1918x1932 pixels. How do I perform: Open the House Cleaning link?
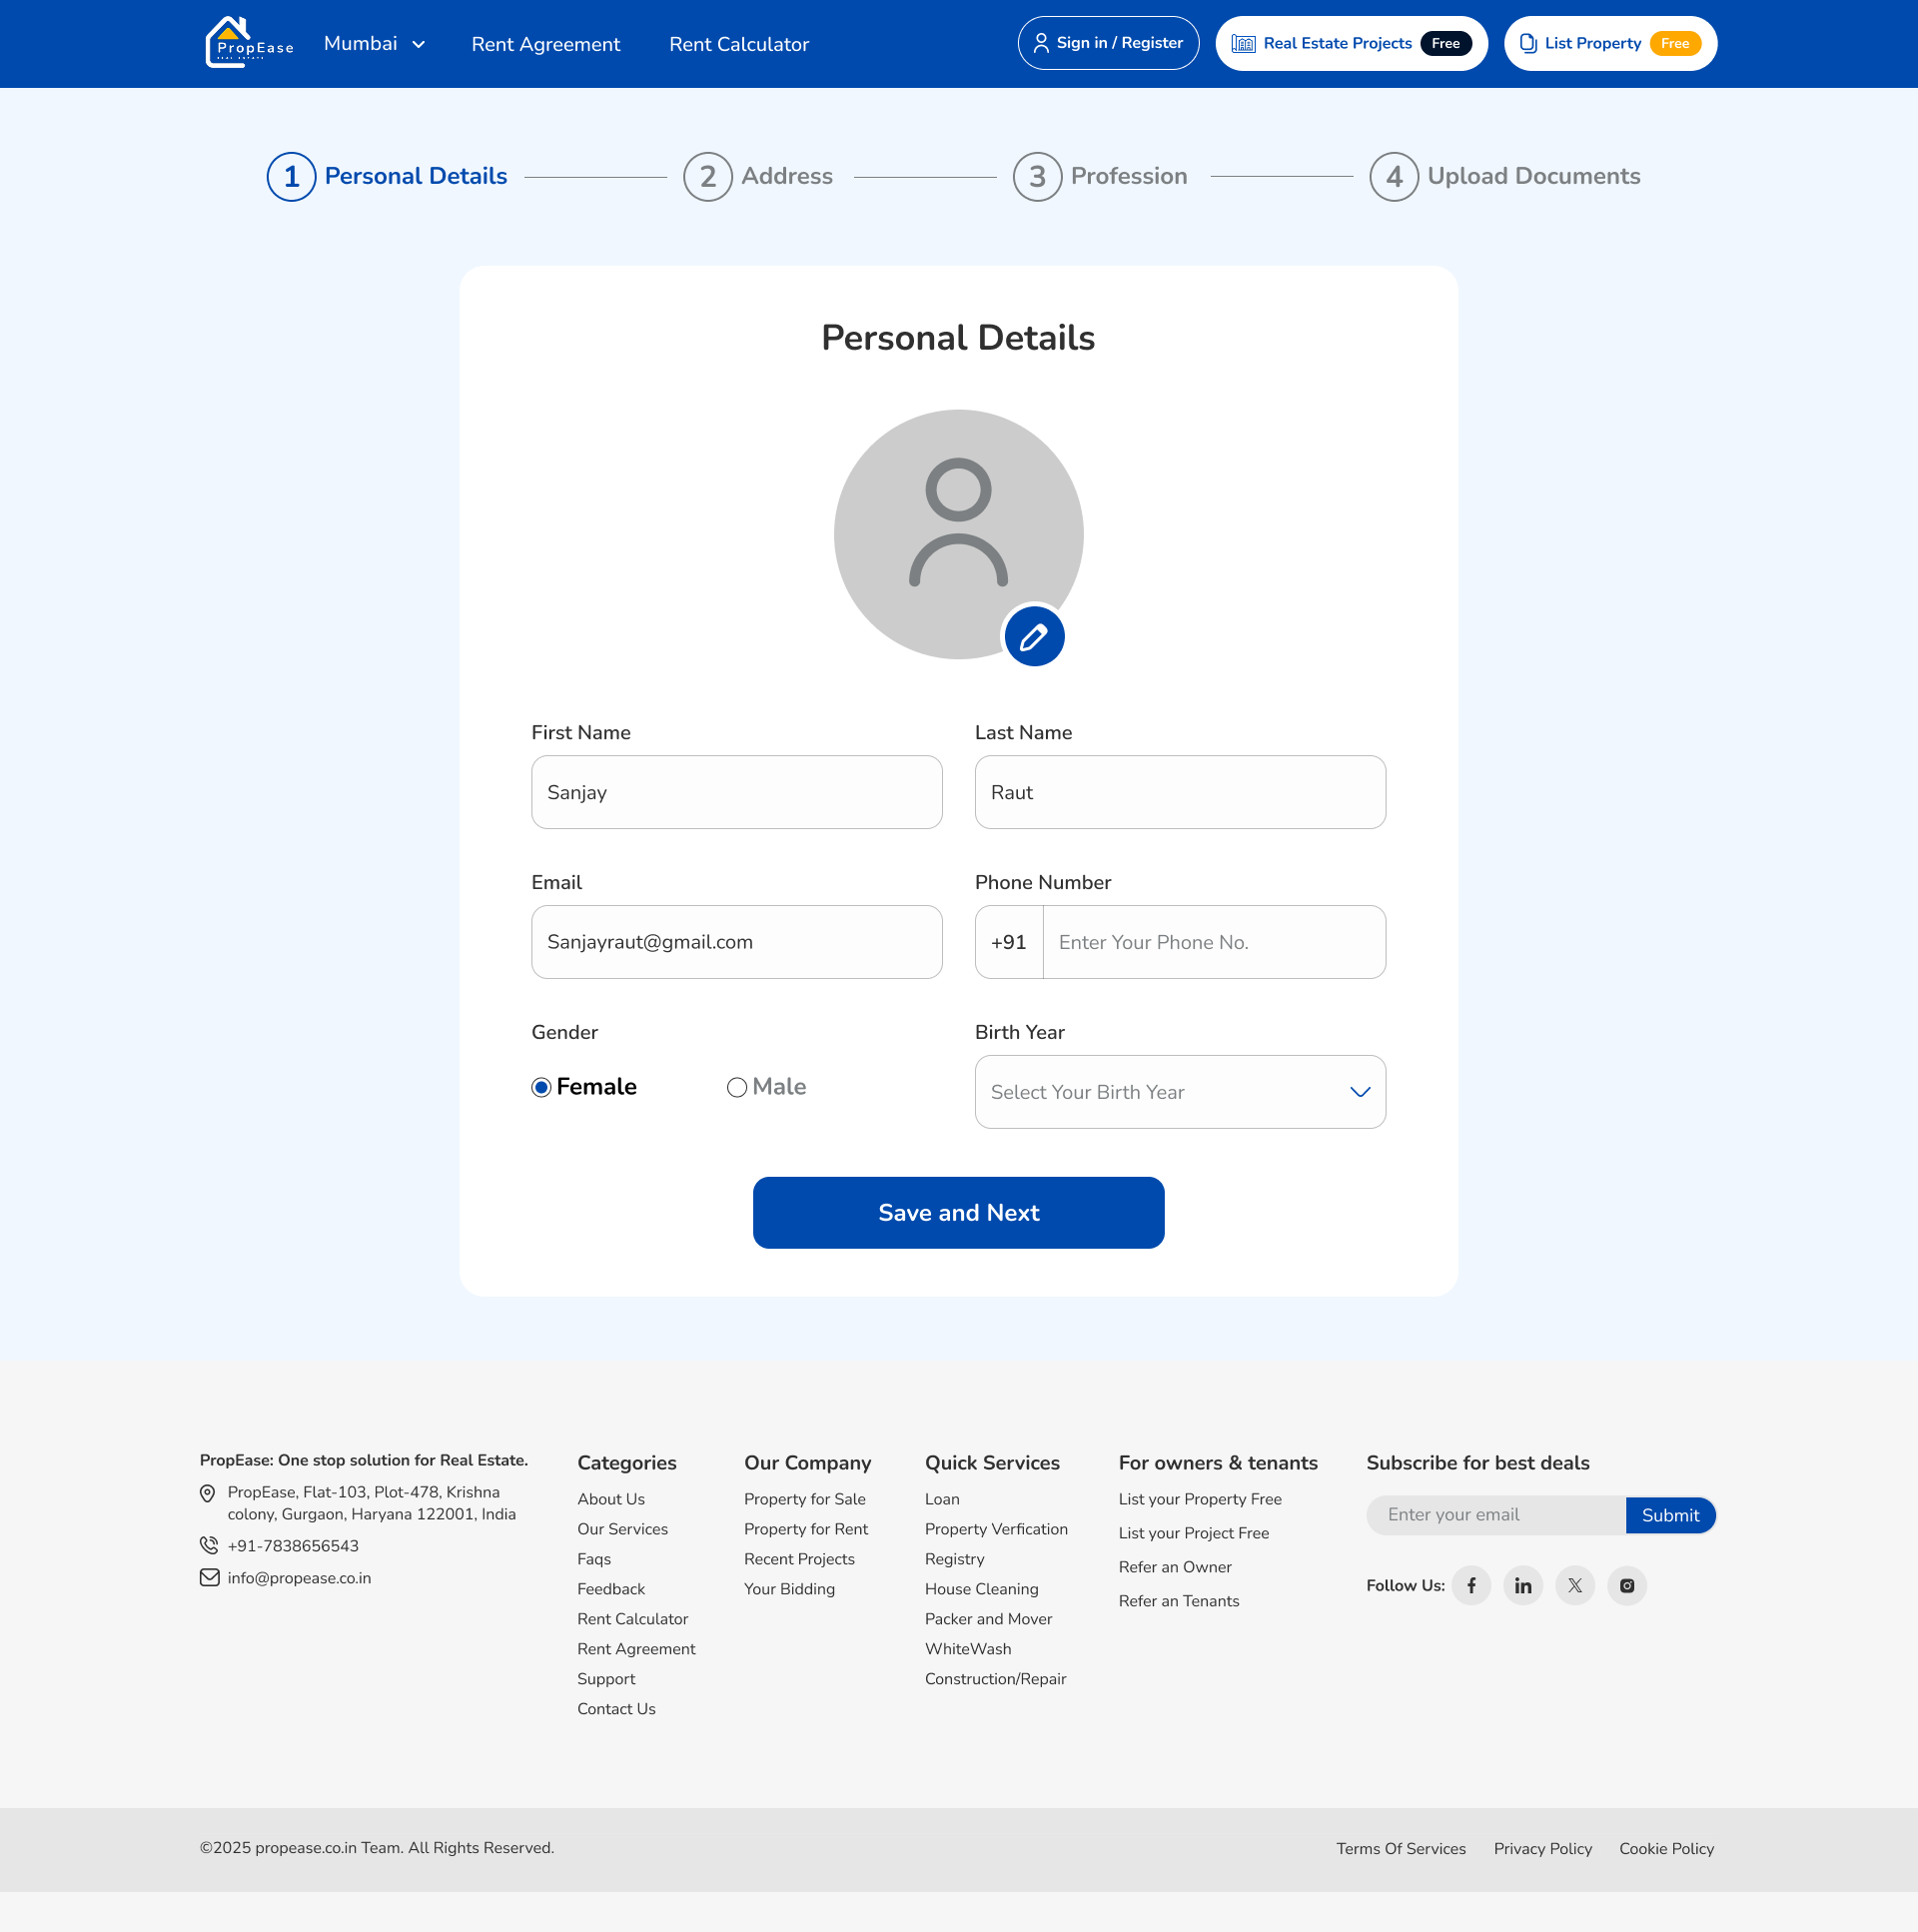(982, 1589)
